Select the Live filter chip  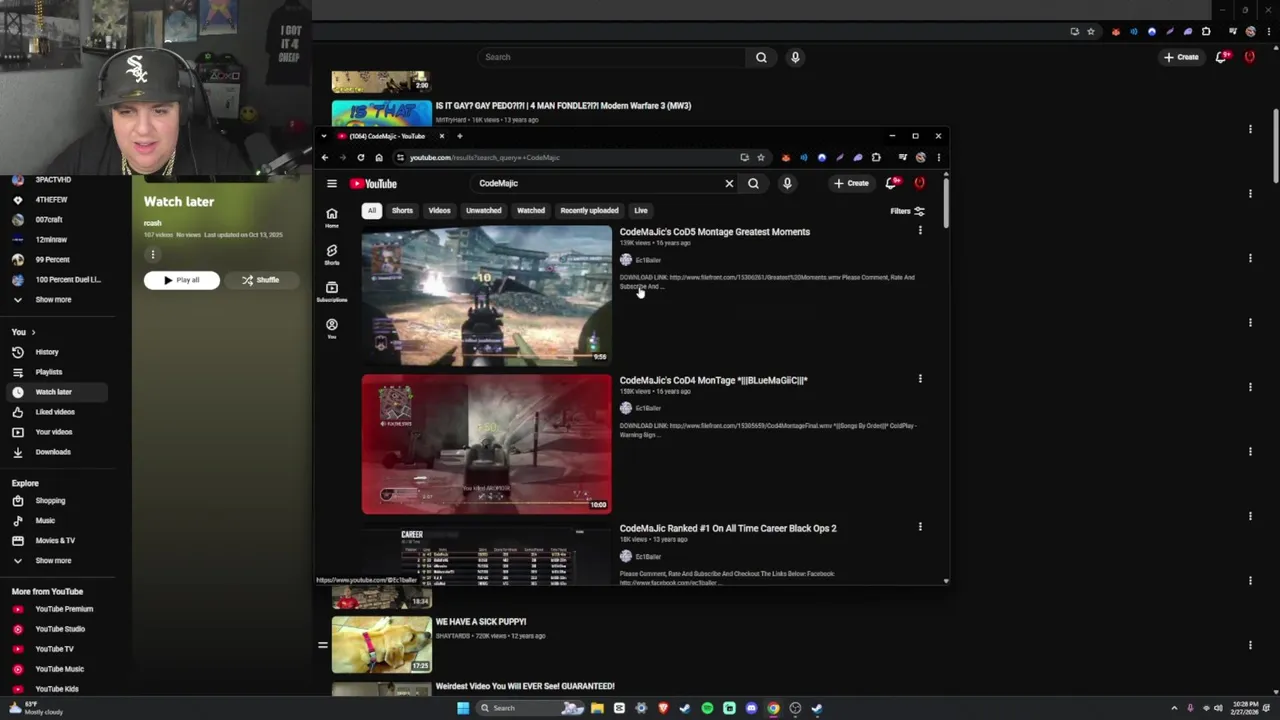pyautogui.click(x=641, y=211)
